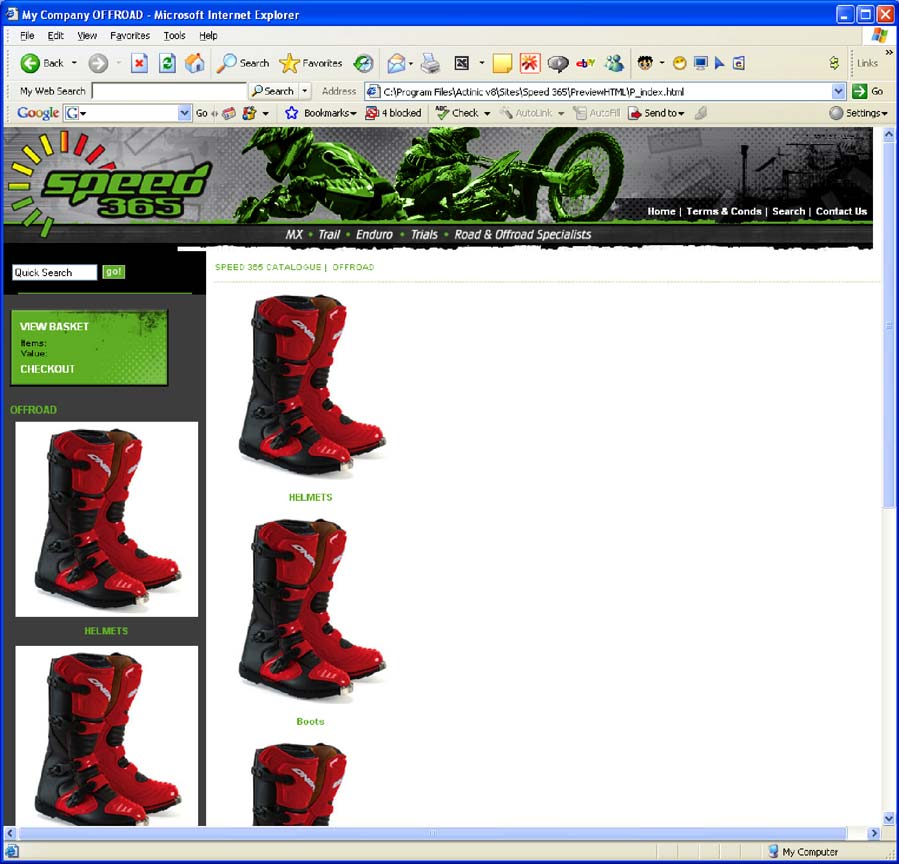Click into the Quick Search field
Viewport: 899px width, 864px height.
pyautogui.click(x=54, y=272)
